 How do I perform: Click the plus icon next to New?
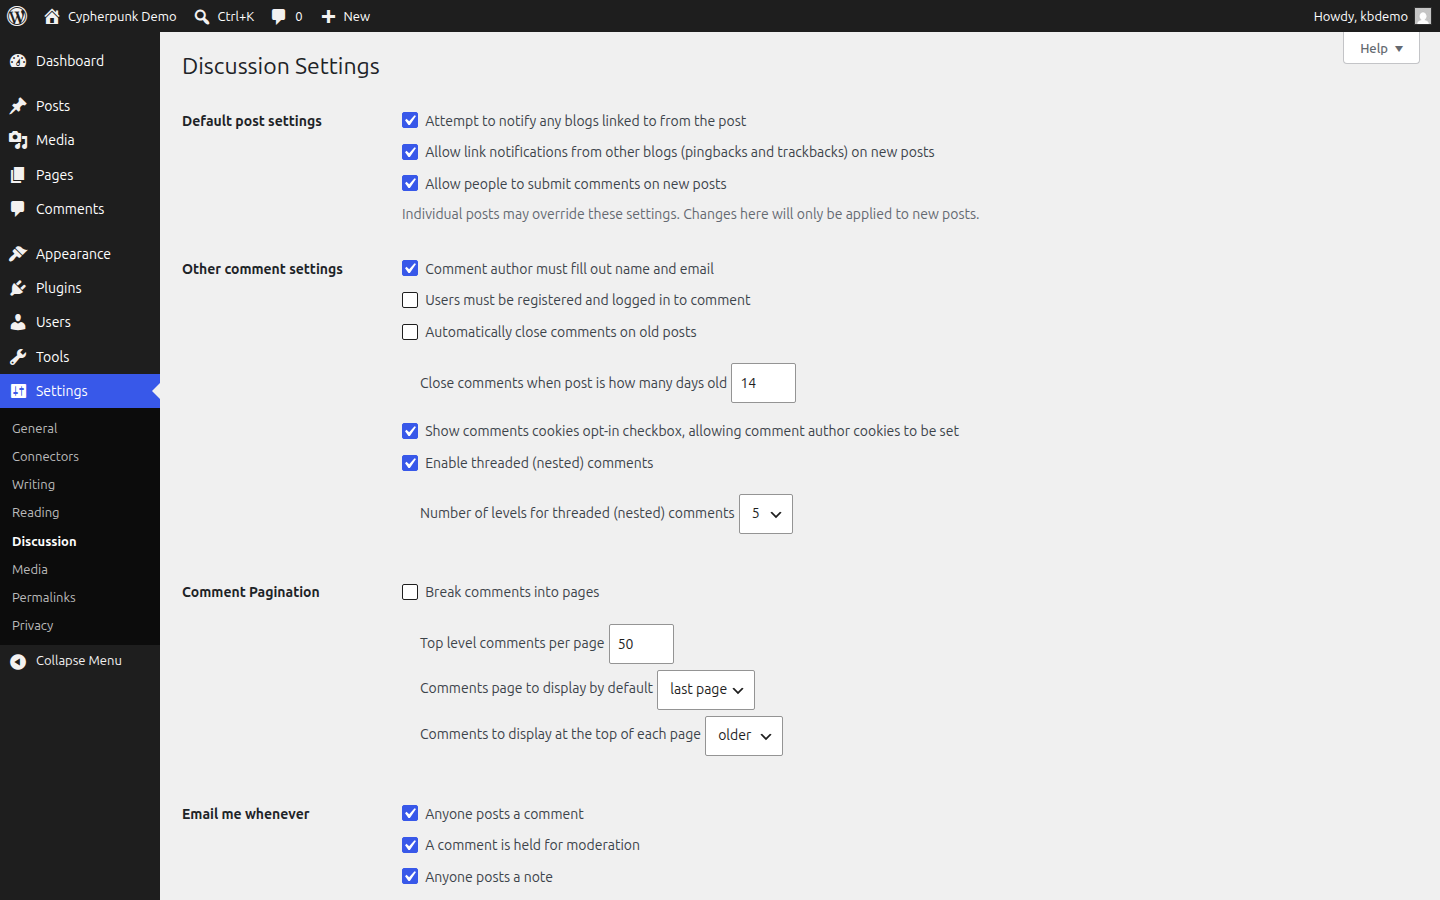(328, 16)
